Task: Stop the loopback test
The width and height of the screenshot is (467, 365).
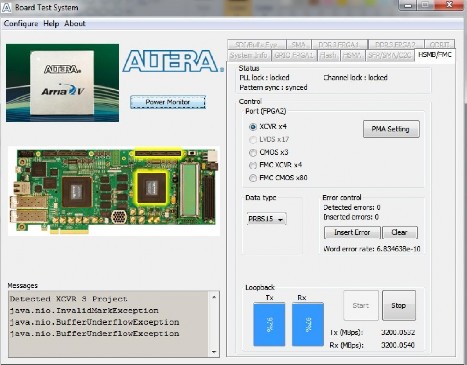Action: click(399, 305)
